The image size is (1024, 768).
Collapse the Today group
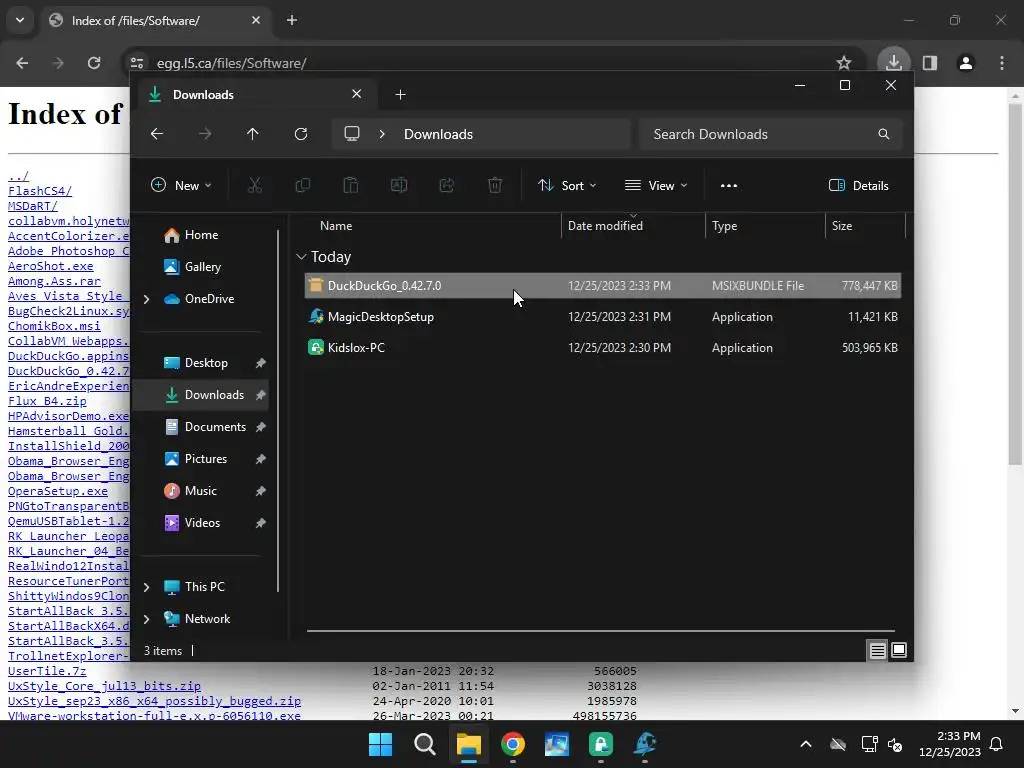301,257
